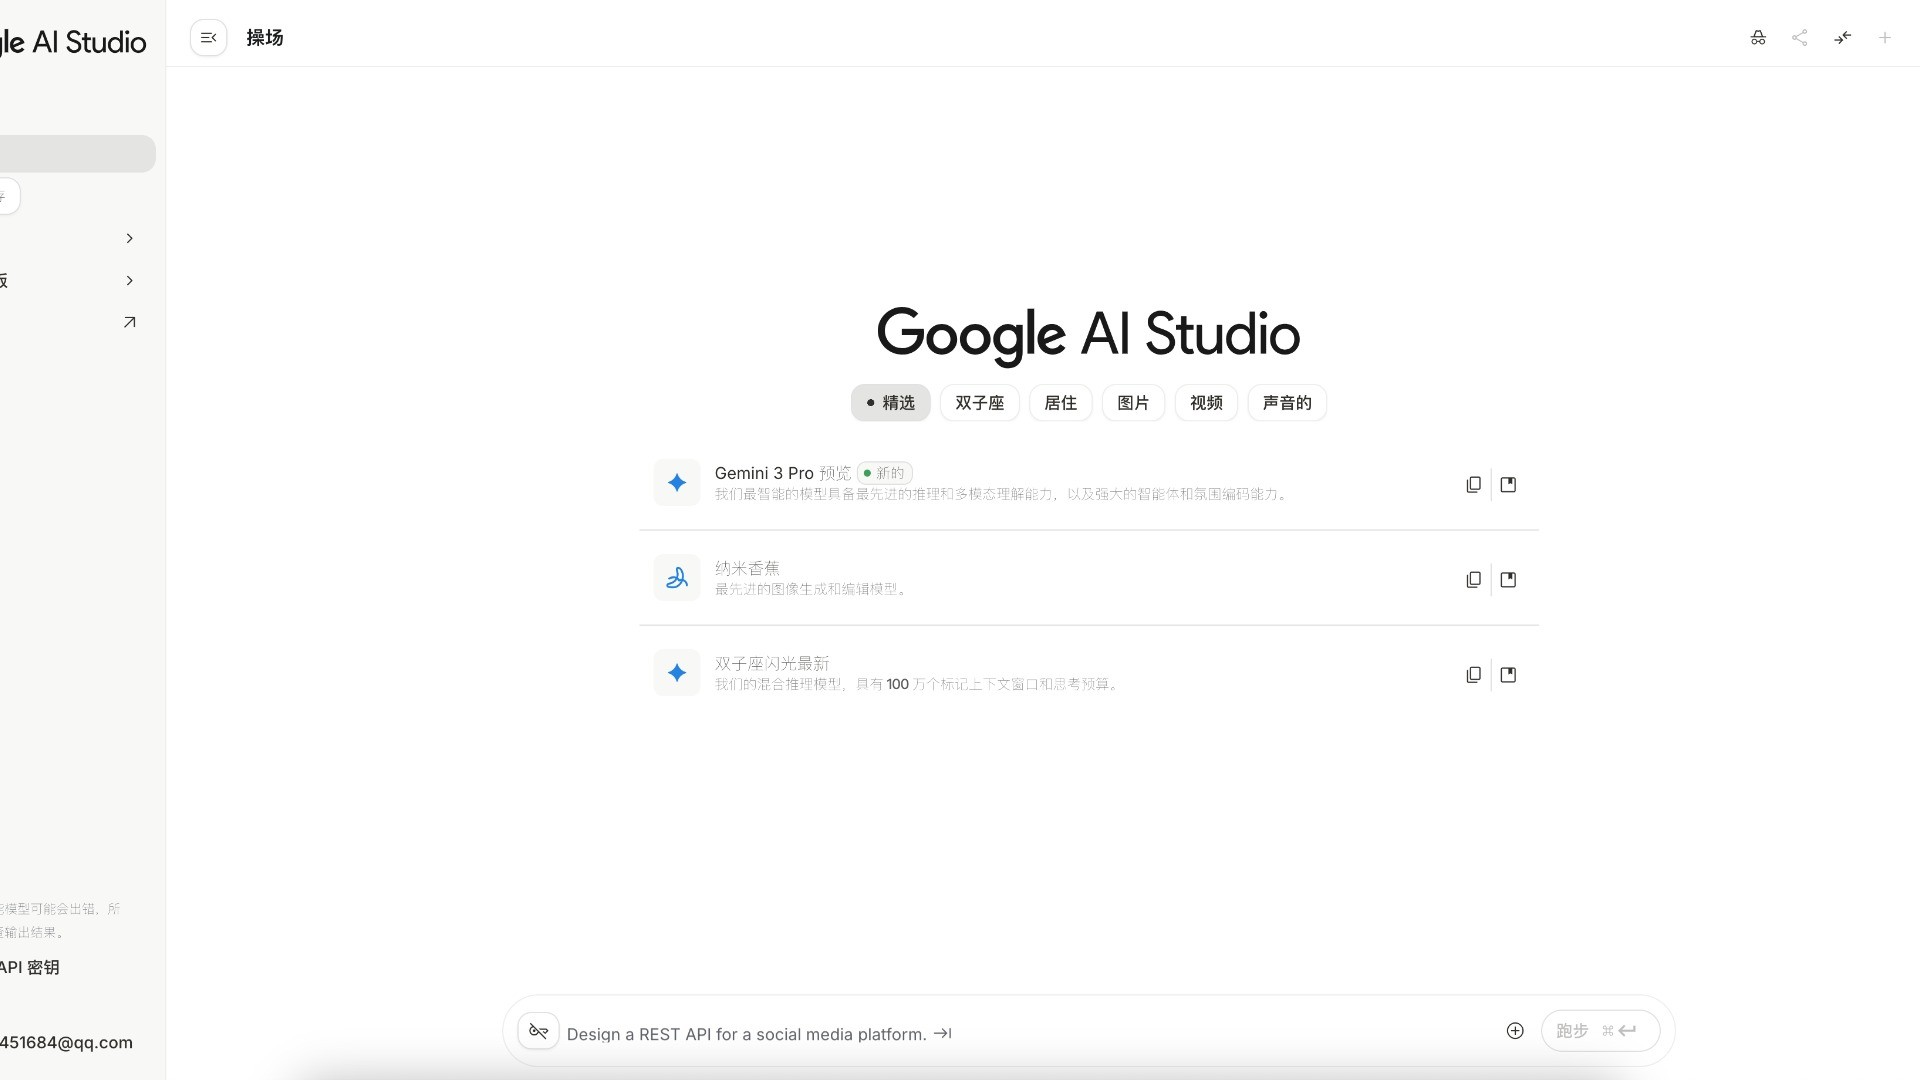The width and height of the screenshot is (1920, 1080).
Task: Click the share icon in the toolbar
Action: coord(1800,38)
